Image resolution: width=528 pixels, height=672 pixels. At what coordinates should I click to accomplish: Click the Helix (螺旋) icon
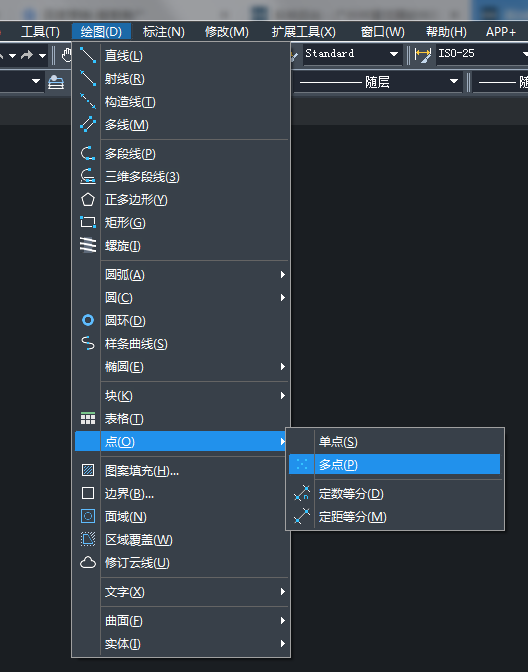(88, 246)
